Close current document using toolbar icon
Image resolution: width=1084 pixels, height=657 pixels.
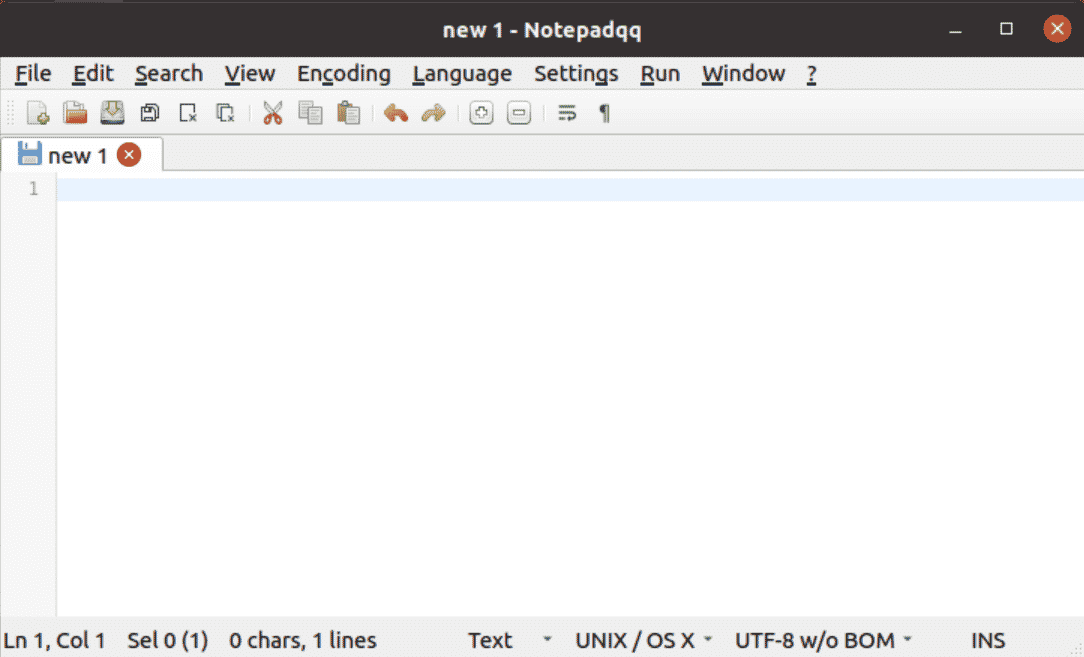[x=187, y=113]
